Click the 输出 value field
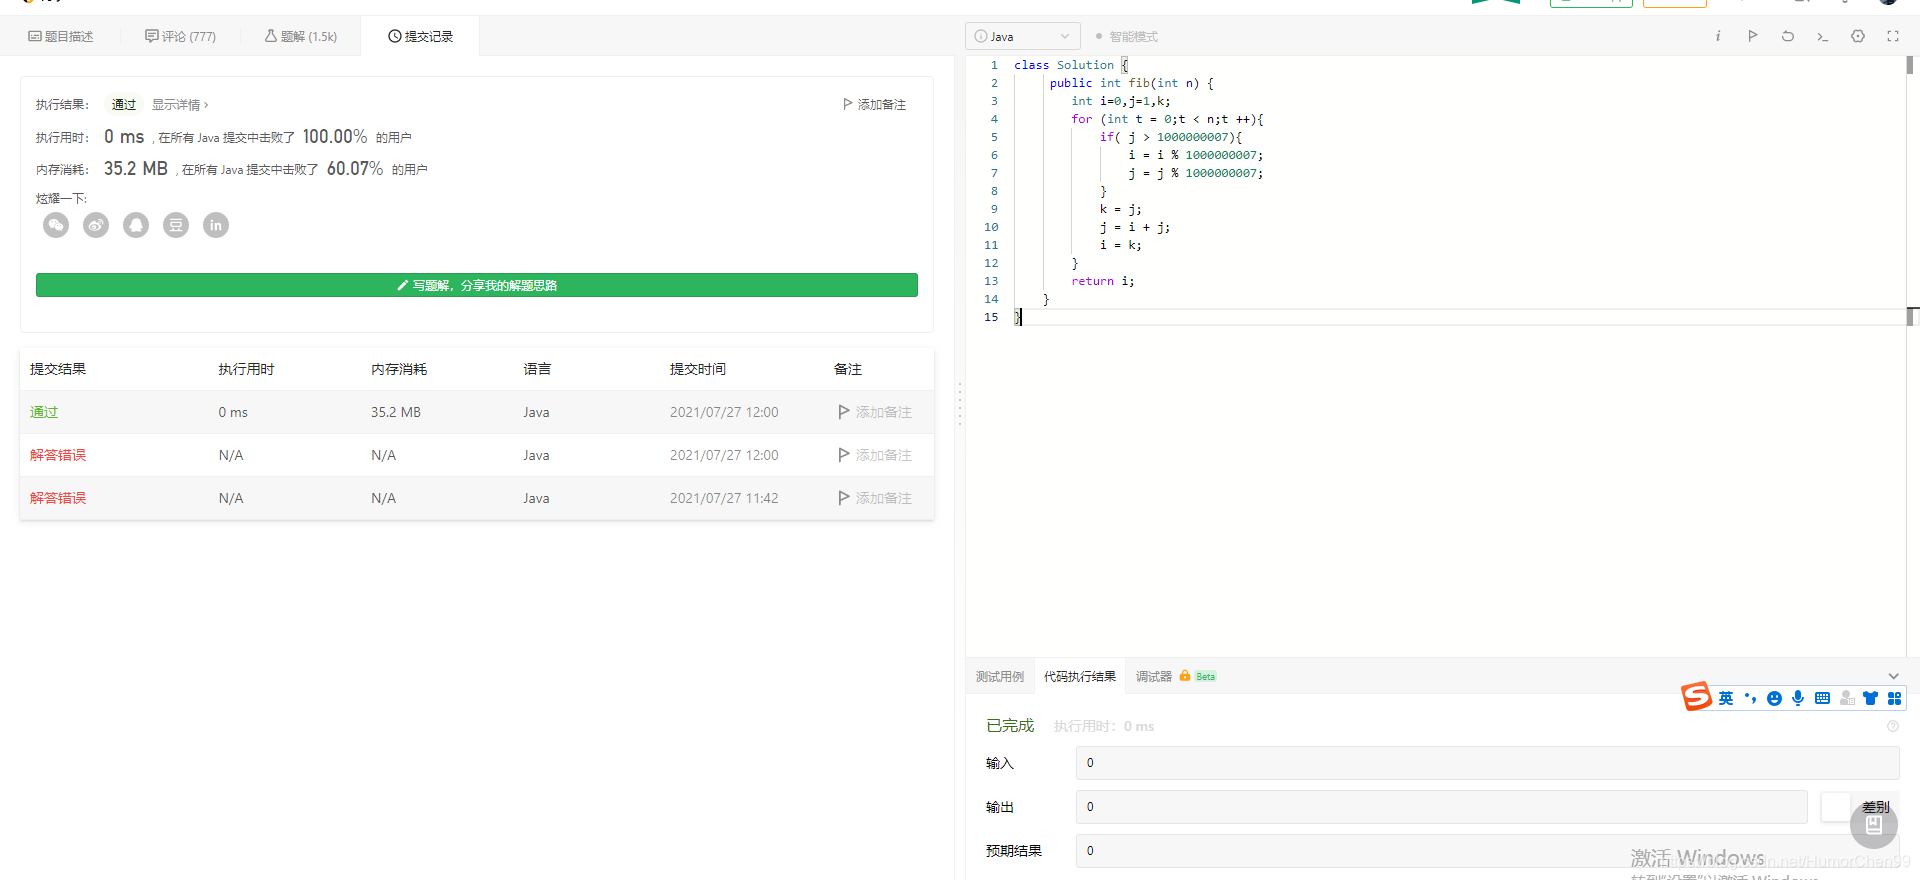Image resolution: width=1920 pixels, height=880 pixels. coord(1441,807)
